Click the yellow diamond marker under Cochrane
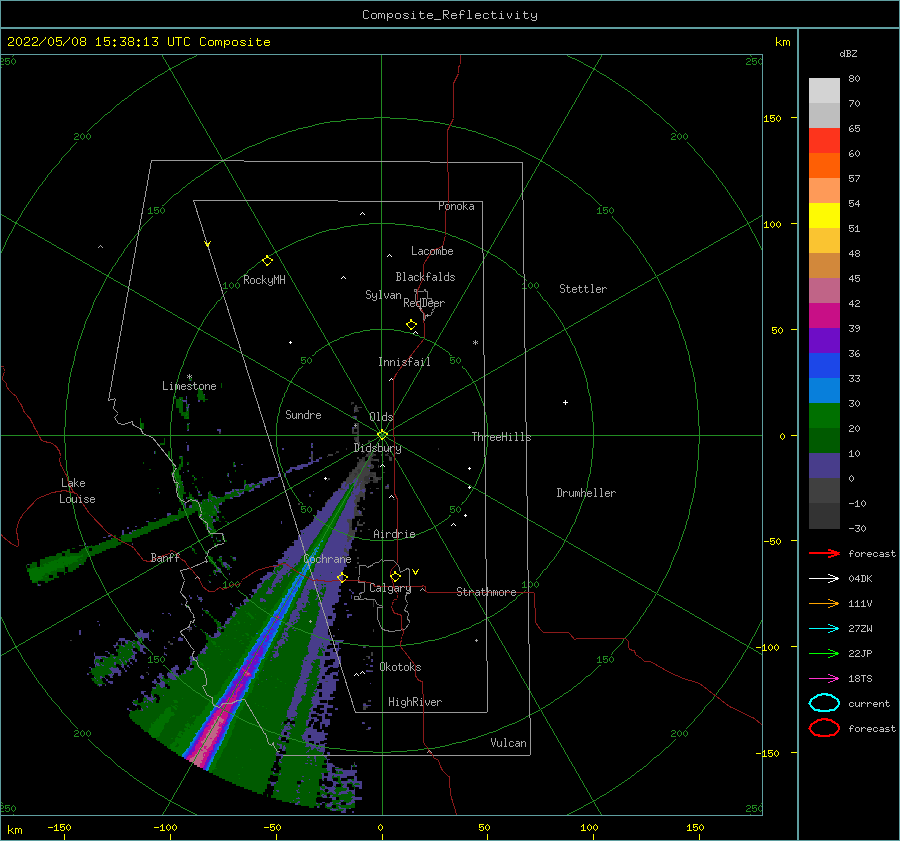The height and width of the screenshot is (841, 900). (343, 577)
